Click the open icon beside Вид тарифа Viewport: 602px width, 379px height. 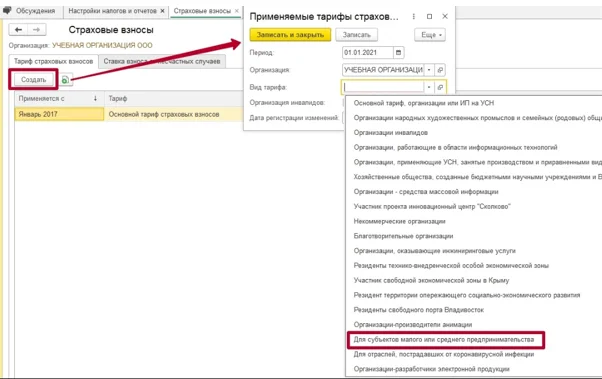[x=440, y=87]
